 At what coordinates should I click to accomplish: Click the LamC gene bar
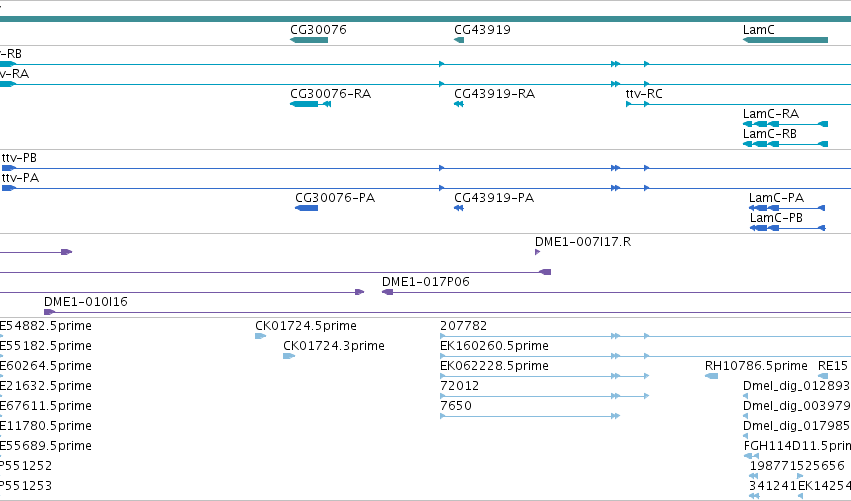[x=785, y=40]
